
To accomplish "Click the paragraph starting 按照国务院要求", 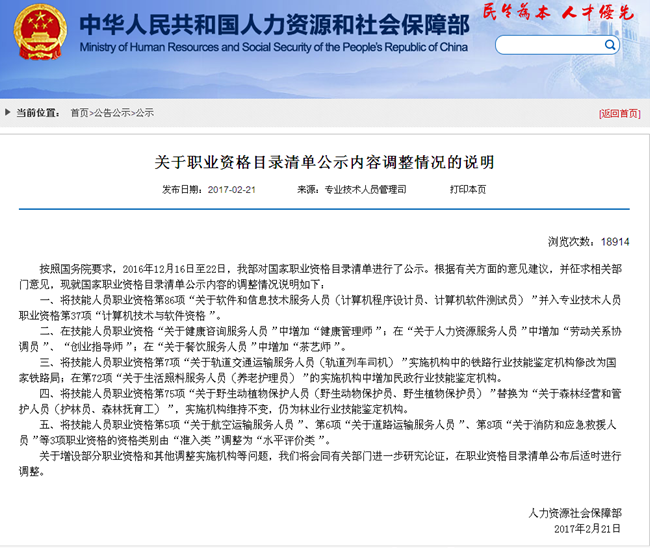I will pyautogui.click(x=320, y=276).
